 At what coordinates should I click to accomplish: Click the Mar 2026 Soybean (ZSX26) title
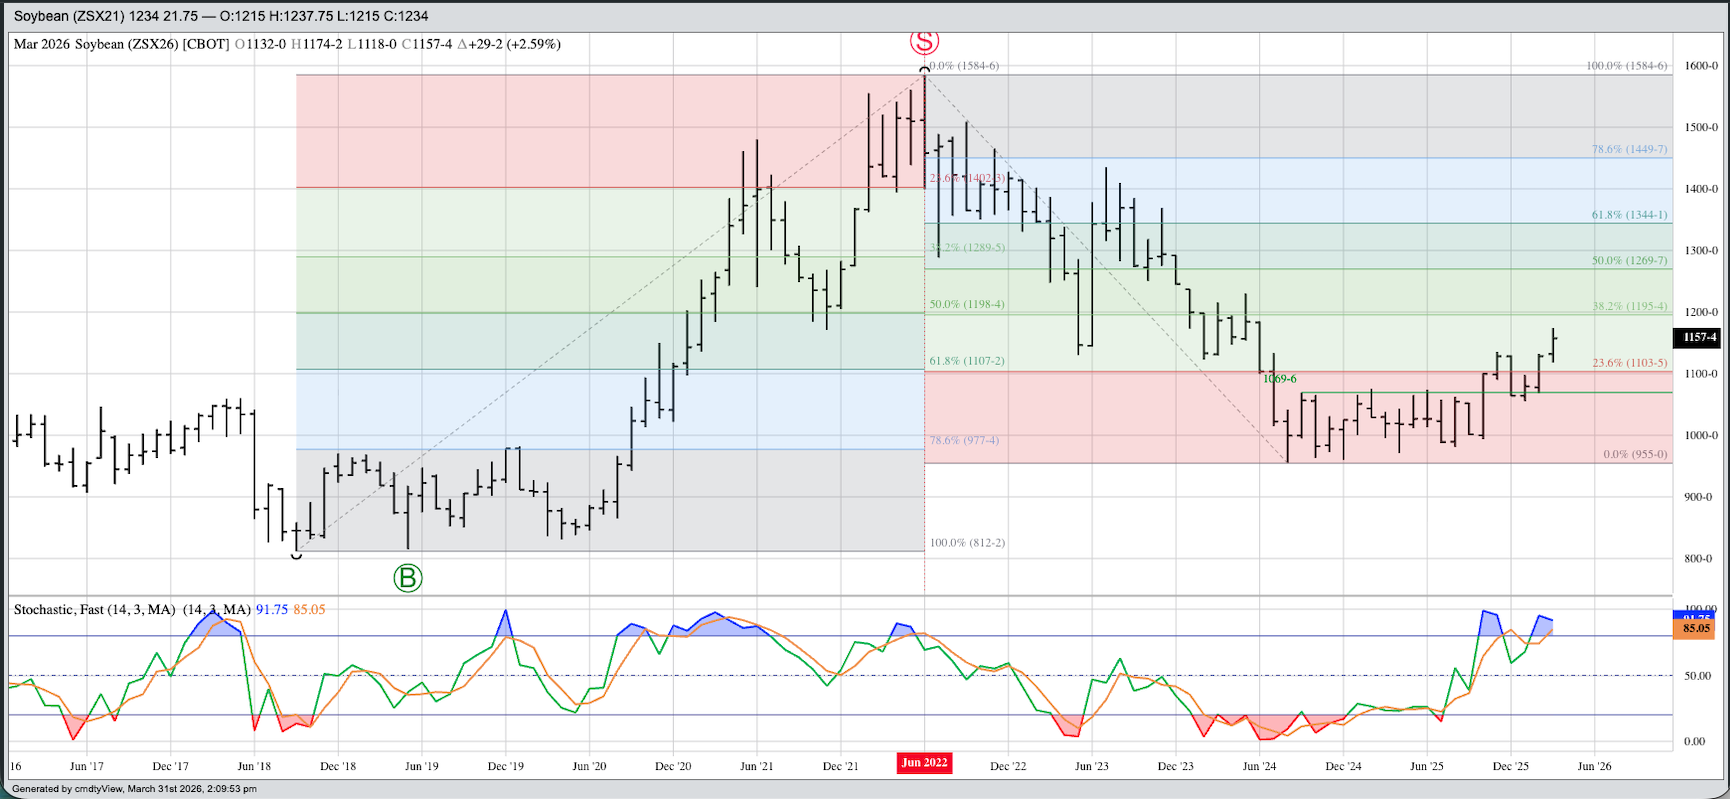[x=121, y=44]
